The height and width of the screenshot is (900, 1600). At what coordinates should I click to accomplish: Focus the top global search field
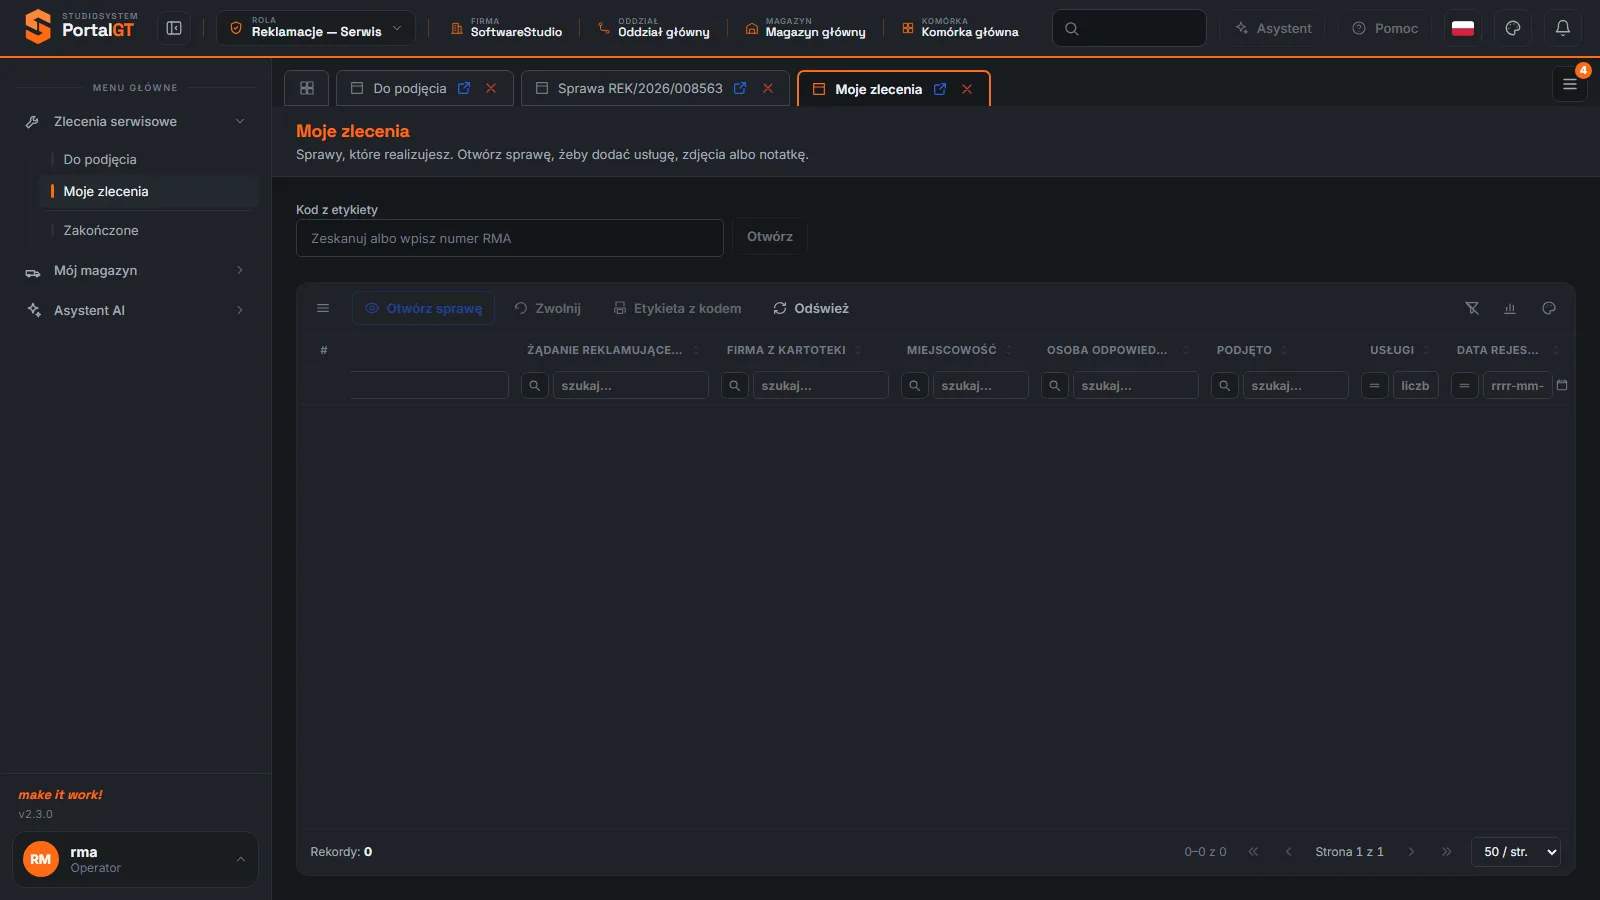coord(1129,28)
